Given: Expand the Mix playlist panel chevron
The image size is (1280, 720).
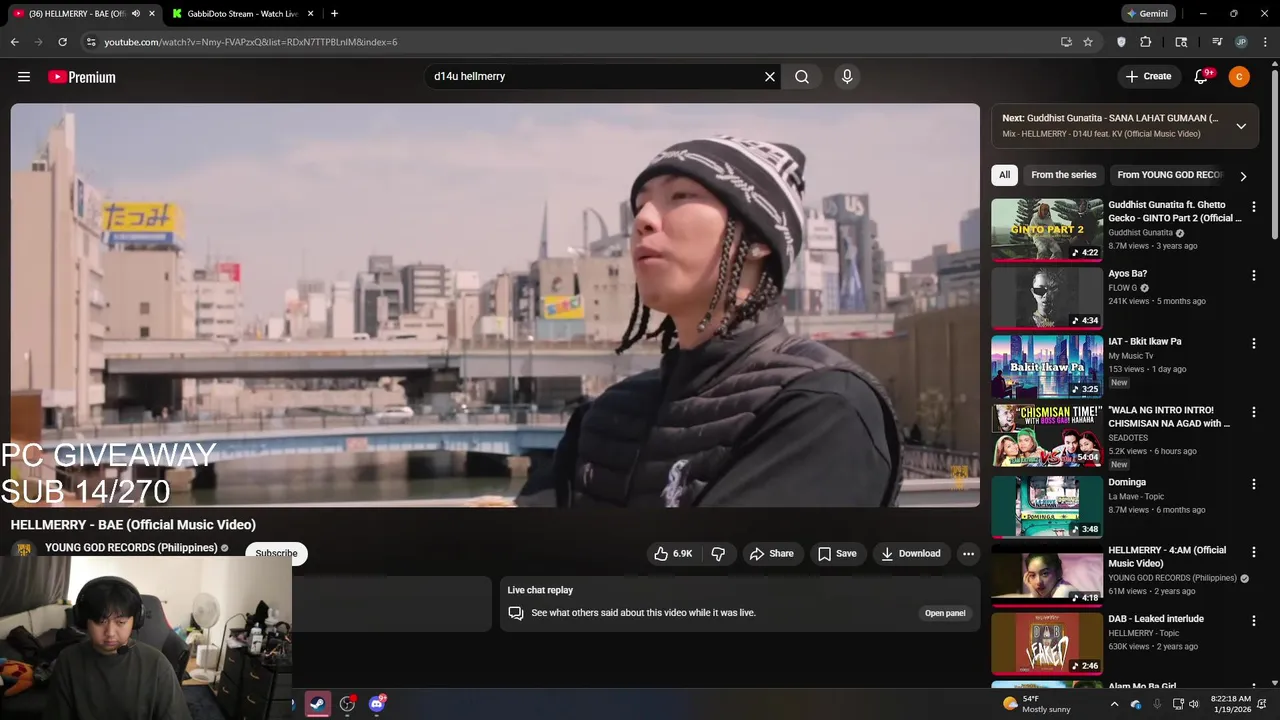Looking at the screenshot, I should (1241, 126).
